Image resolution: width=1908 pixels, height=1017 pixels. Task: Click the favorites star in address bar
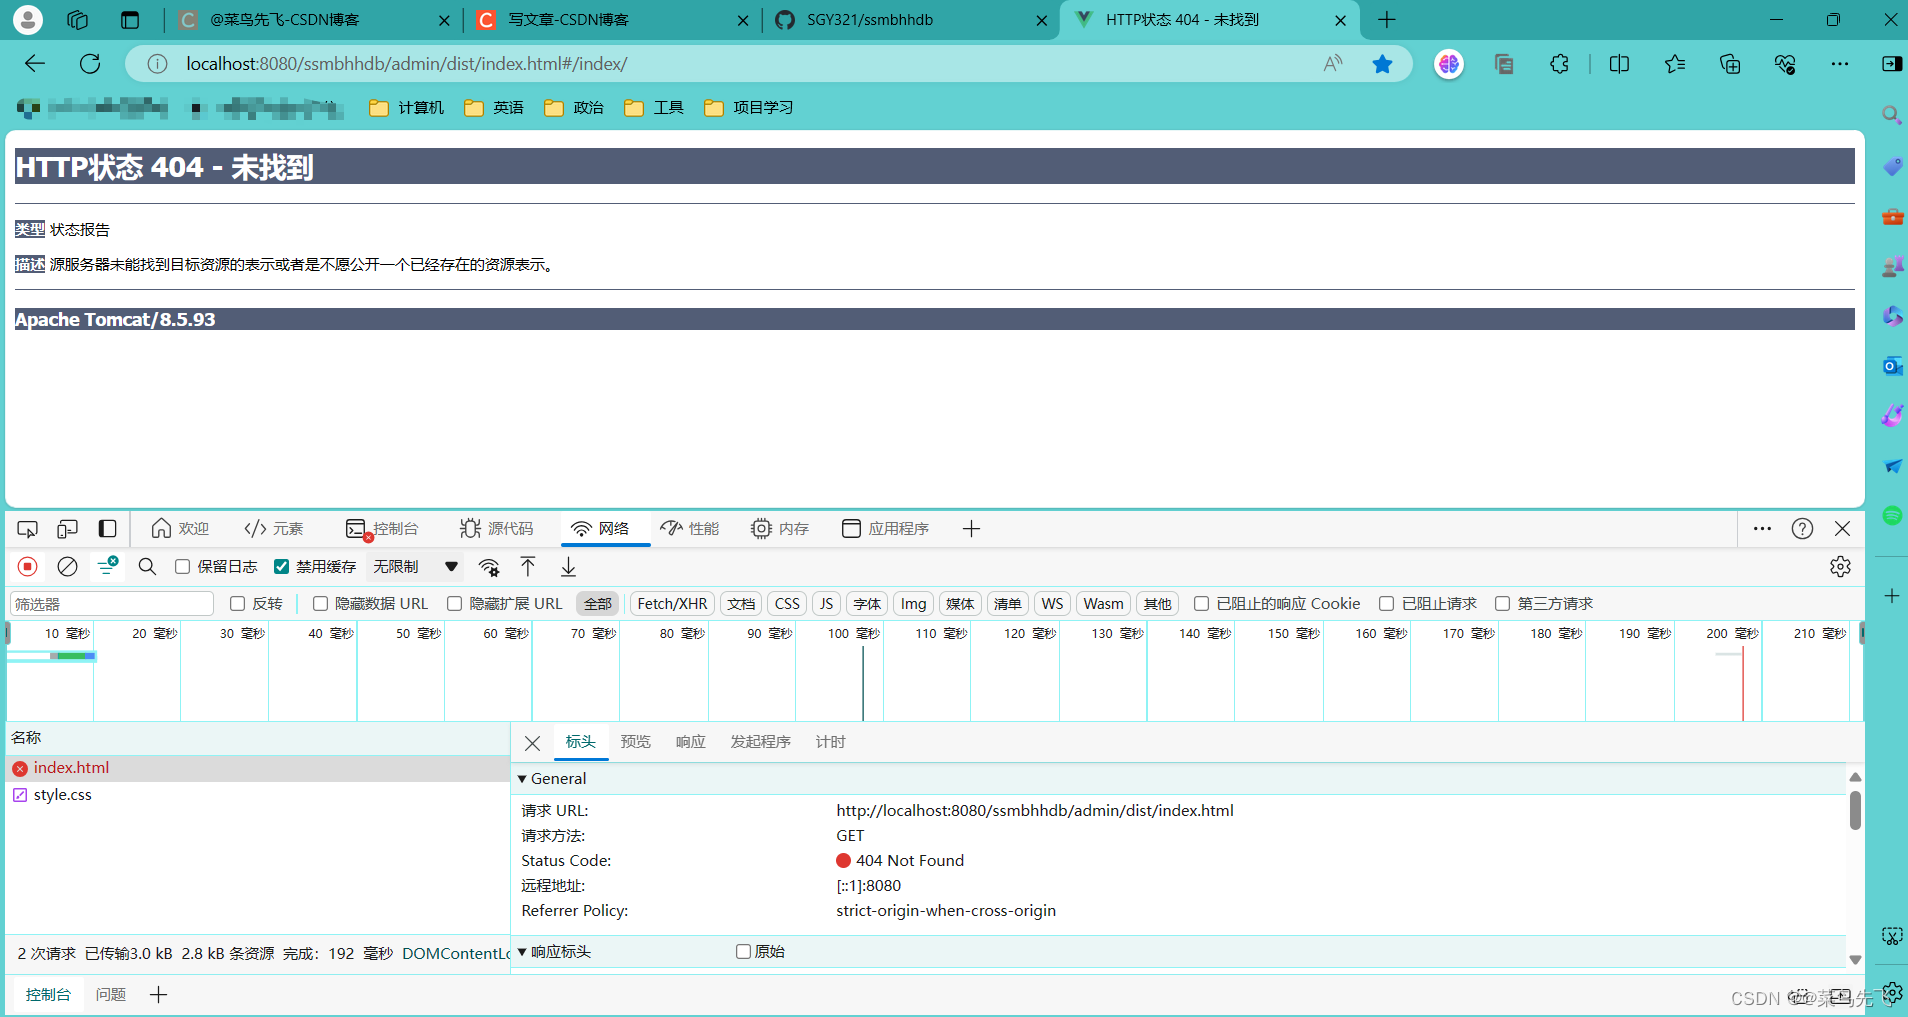click(x=1382, y=64)
